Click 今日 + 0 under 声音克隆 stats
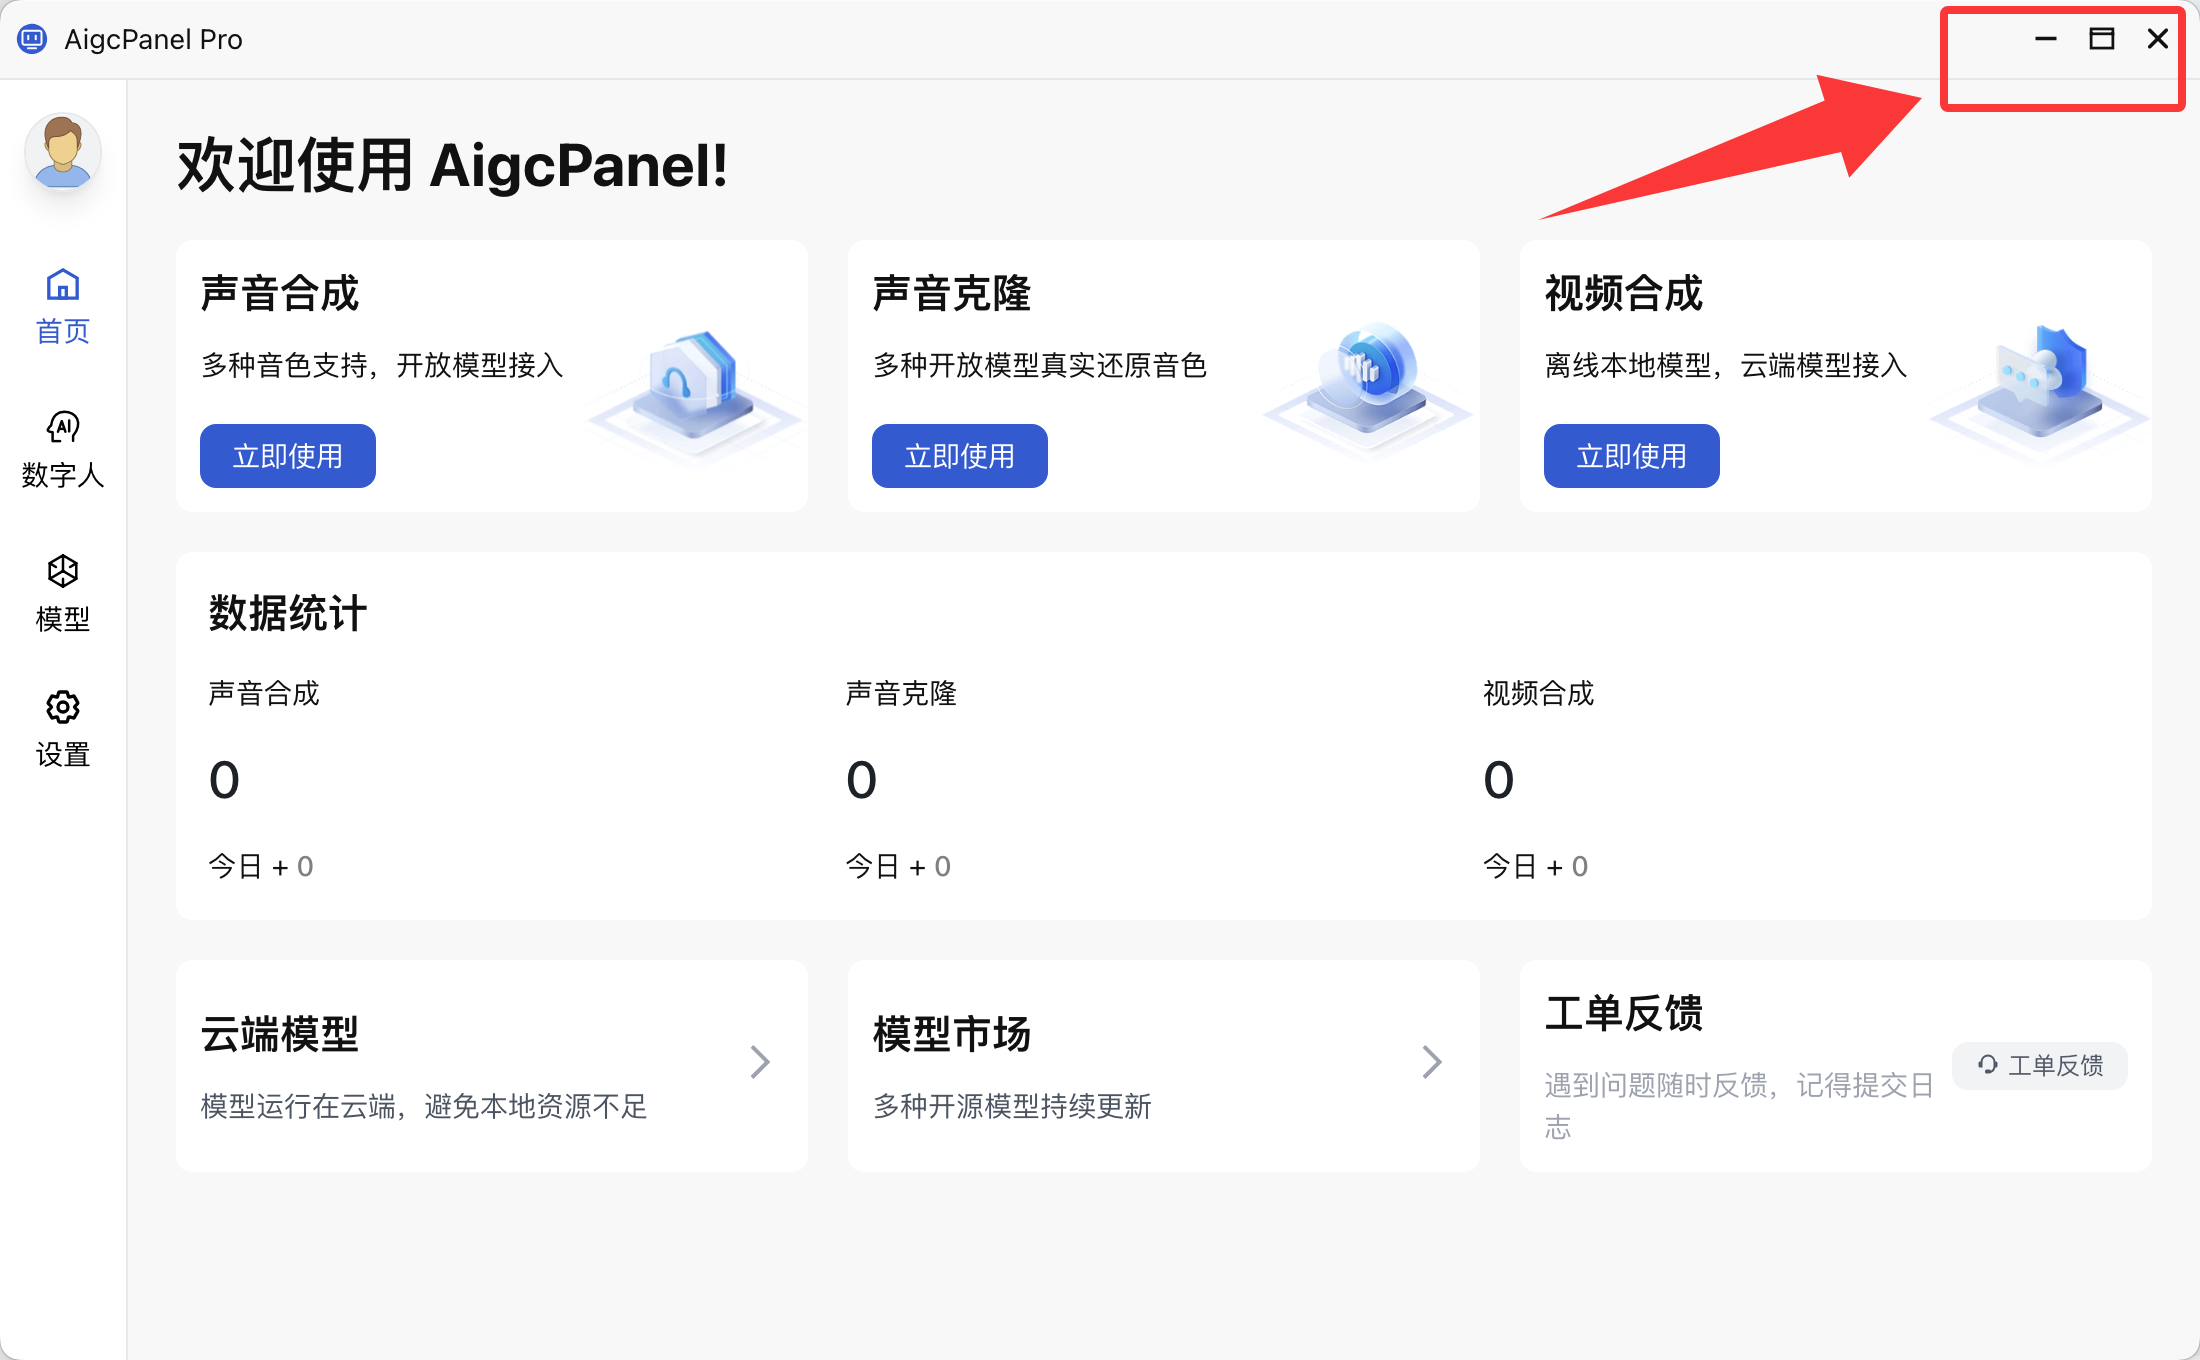The image size is (2200, 1360). (898, 866)
